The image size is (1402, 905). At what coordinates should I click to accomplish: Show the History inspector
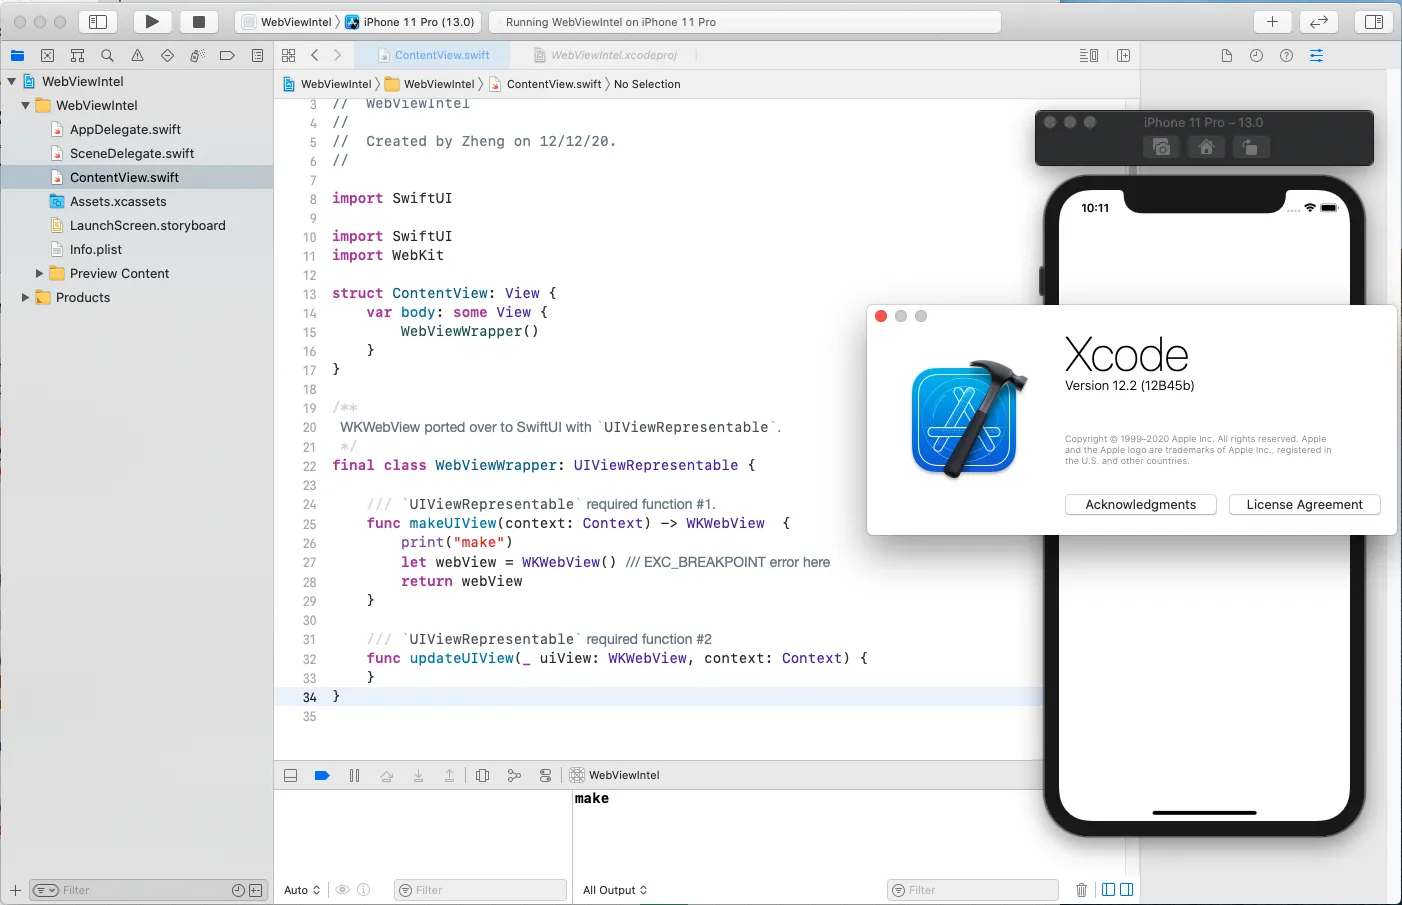click(1256, 56)
